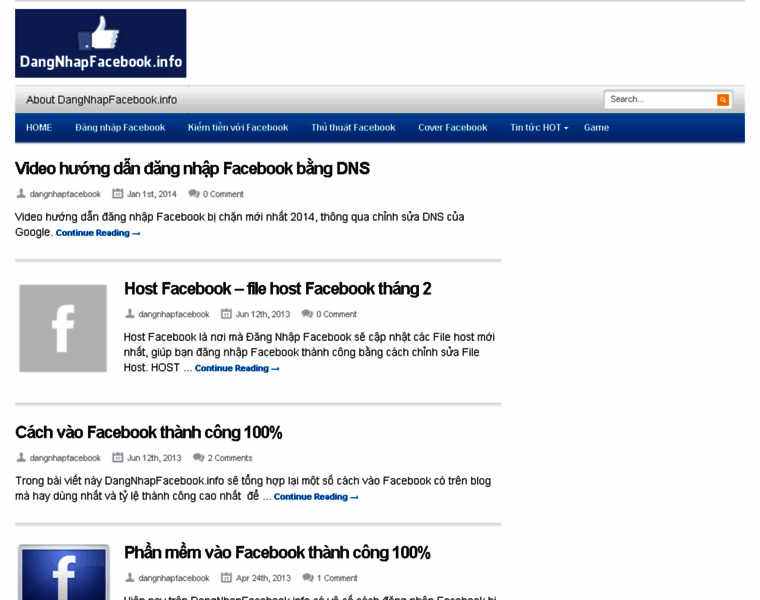This screenshot has height=600, width=760.
Task: Click 0 Comment link under Host Facebook post
Action: [x=336, y=315]
